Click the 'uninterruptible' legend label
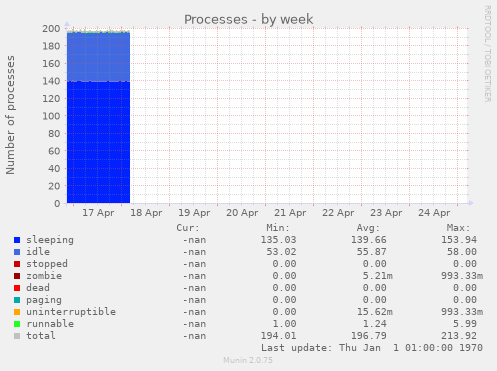Viewport: 497px width, 371px height. click(71, 312)
